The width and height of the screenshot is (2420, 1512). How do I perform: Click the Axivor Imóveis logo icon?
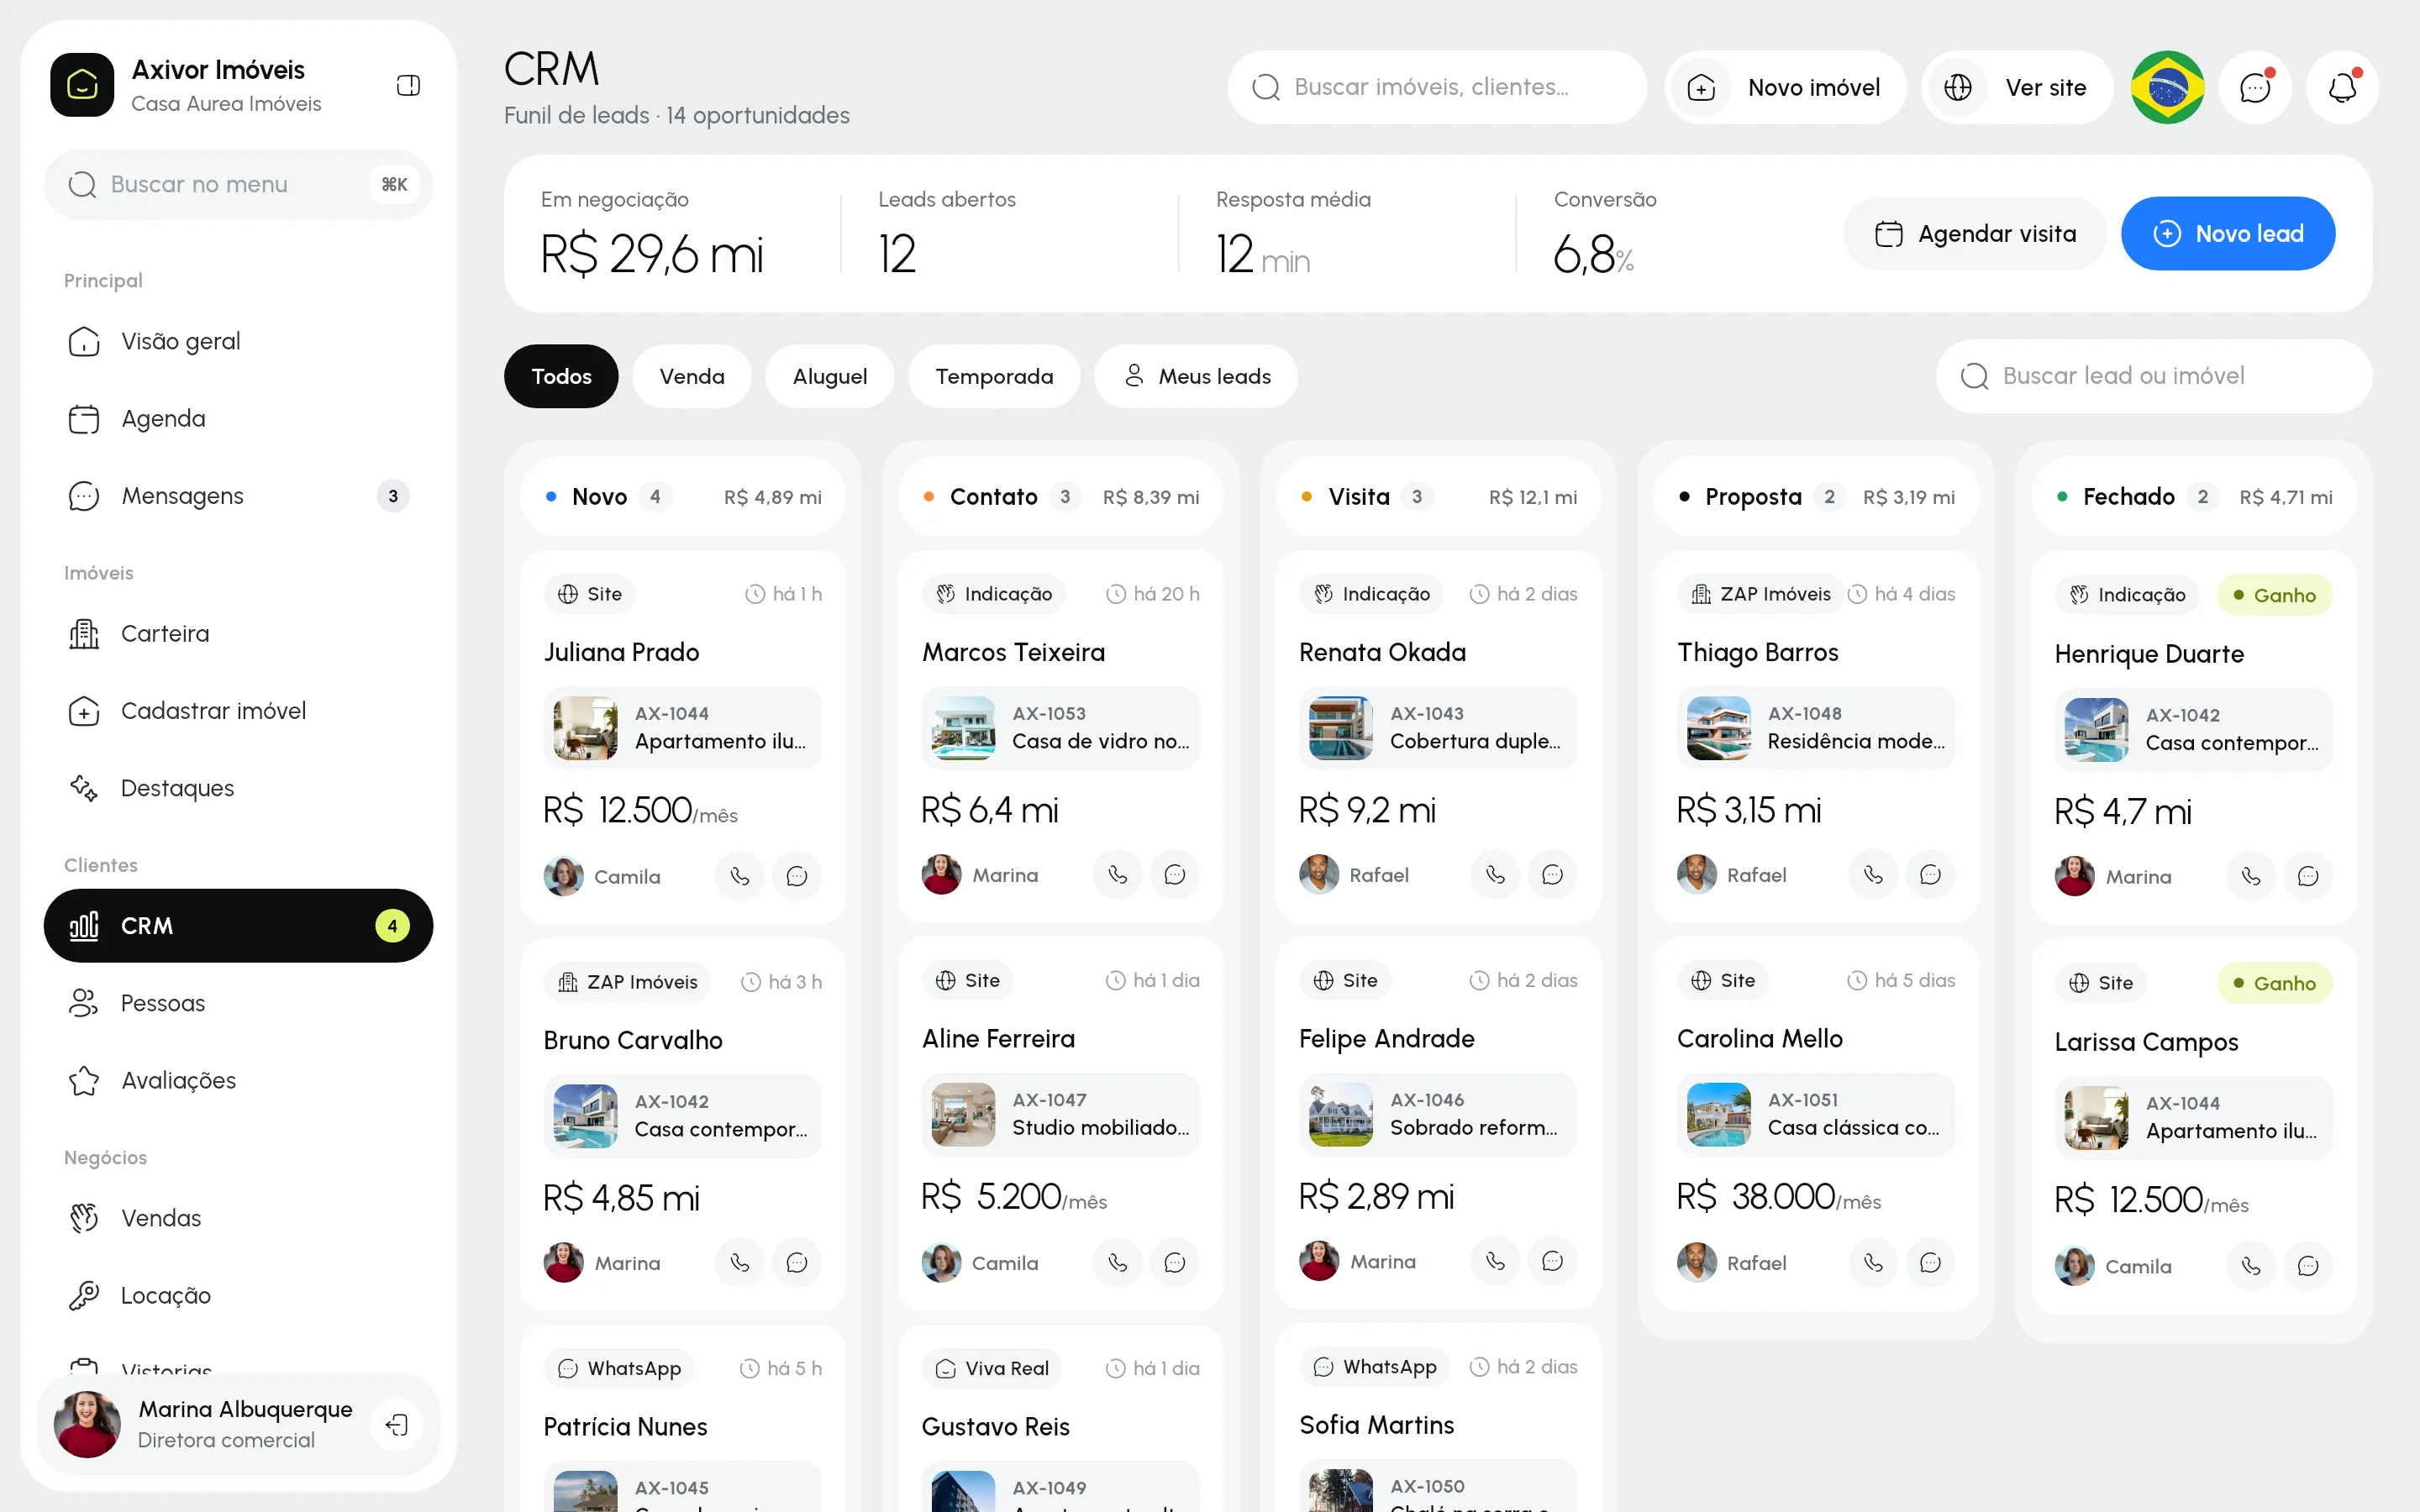click(82, 85)
